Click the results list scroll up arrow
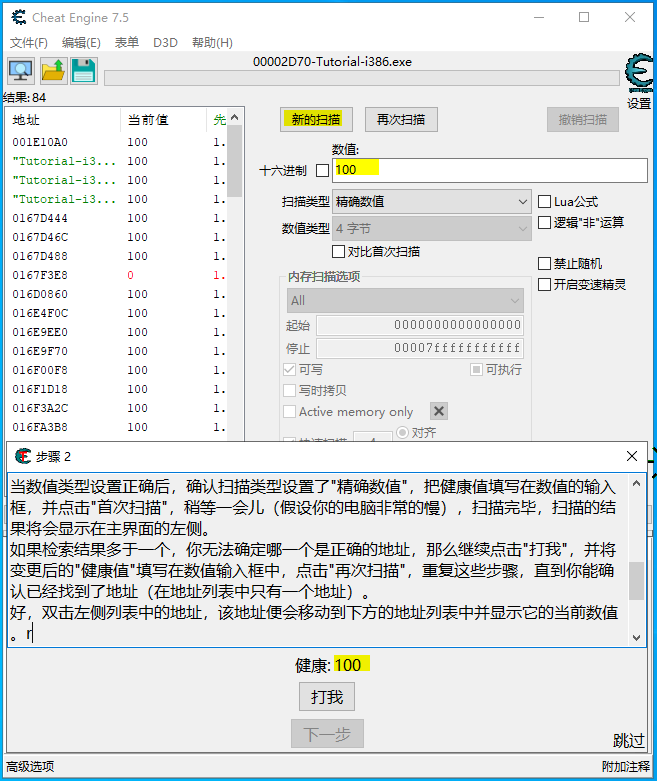This screenshot has width=657, height=781. coord(235,118)
